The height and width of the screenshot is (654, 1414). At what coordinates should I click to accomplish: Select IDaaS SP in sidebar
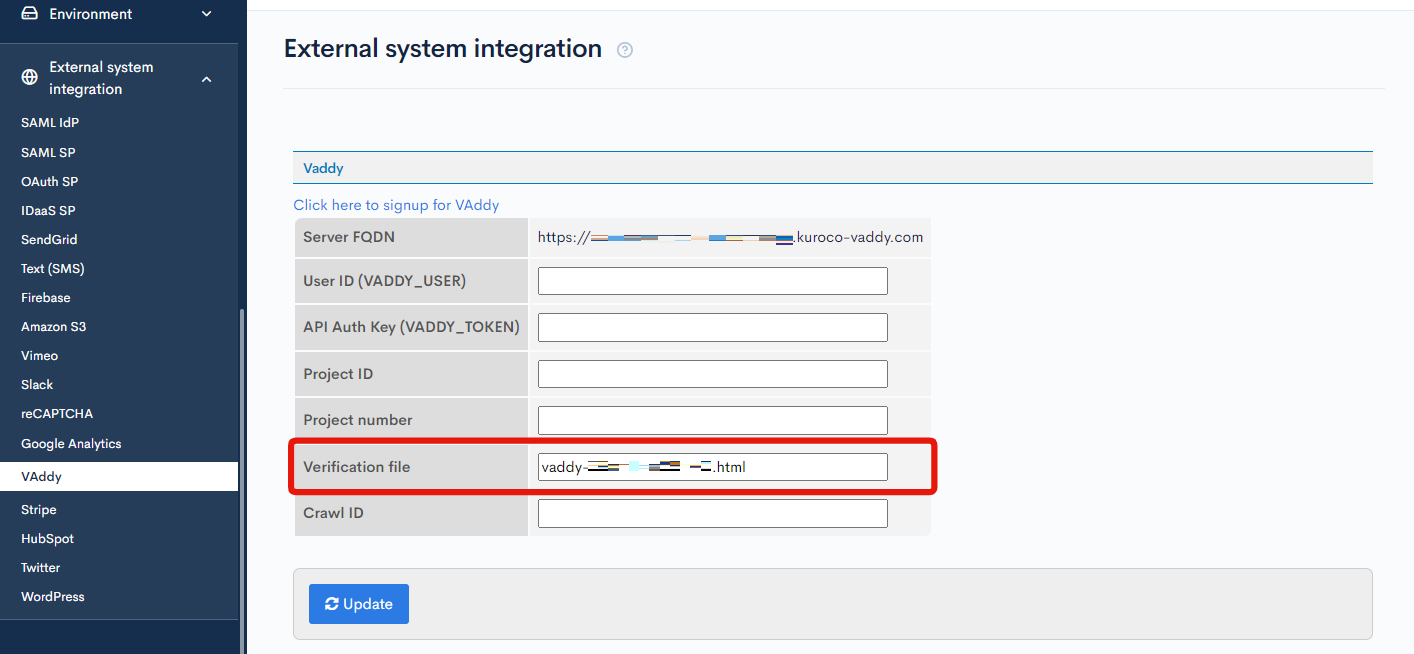coord(48,211)
